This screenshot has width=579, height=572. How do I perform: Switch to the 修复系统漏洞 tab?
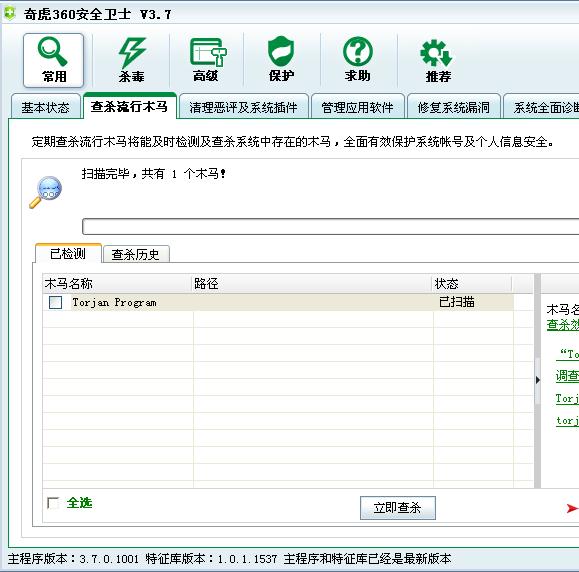point(453,107)
